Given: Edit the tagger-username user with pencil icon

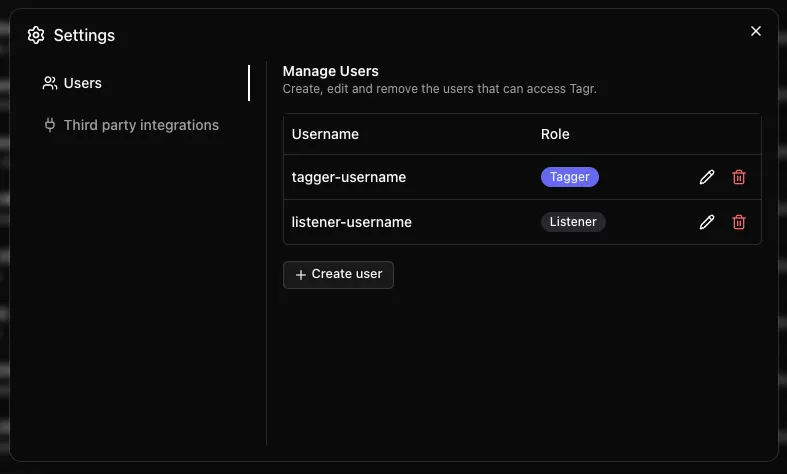Looking at the screenshot, I should click(707, 177).
